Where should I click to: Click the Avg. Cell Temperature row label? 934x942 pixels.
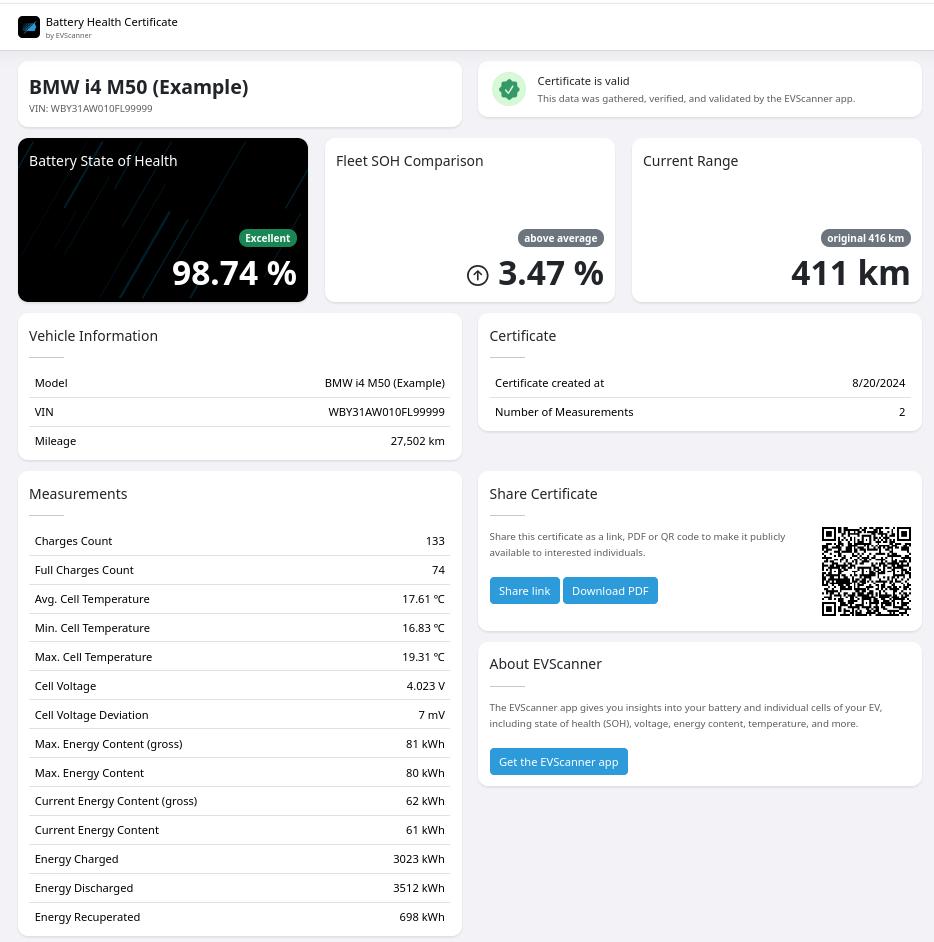click(92, 599)
